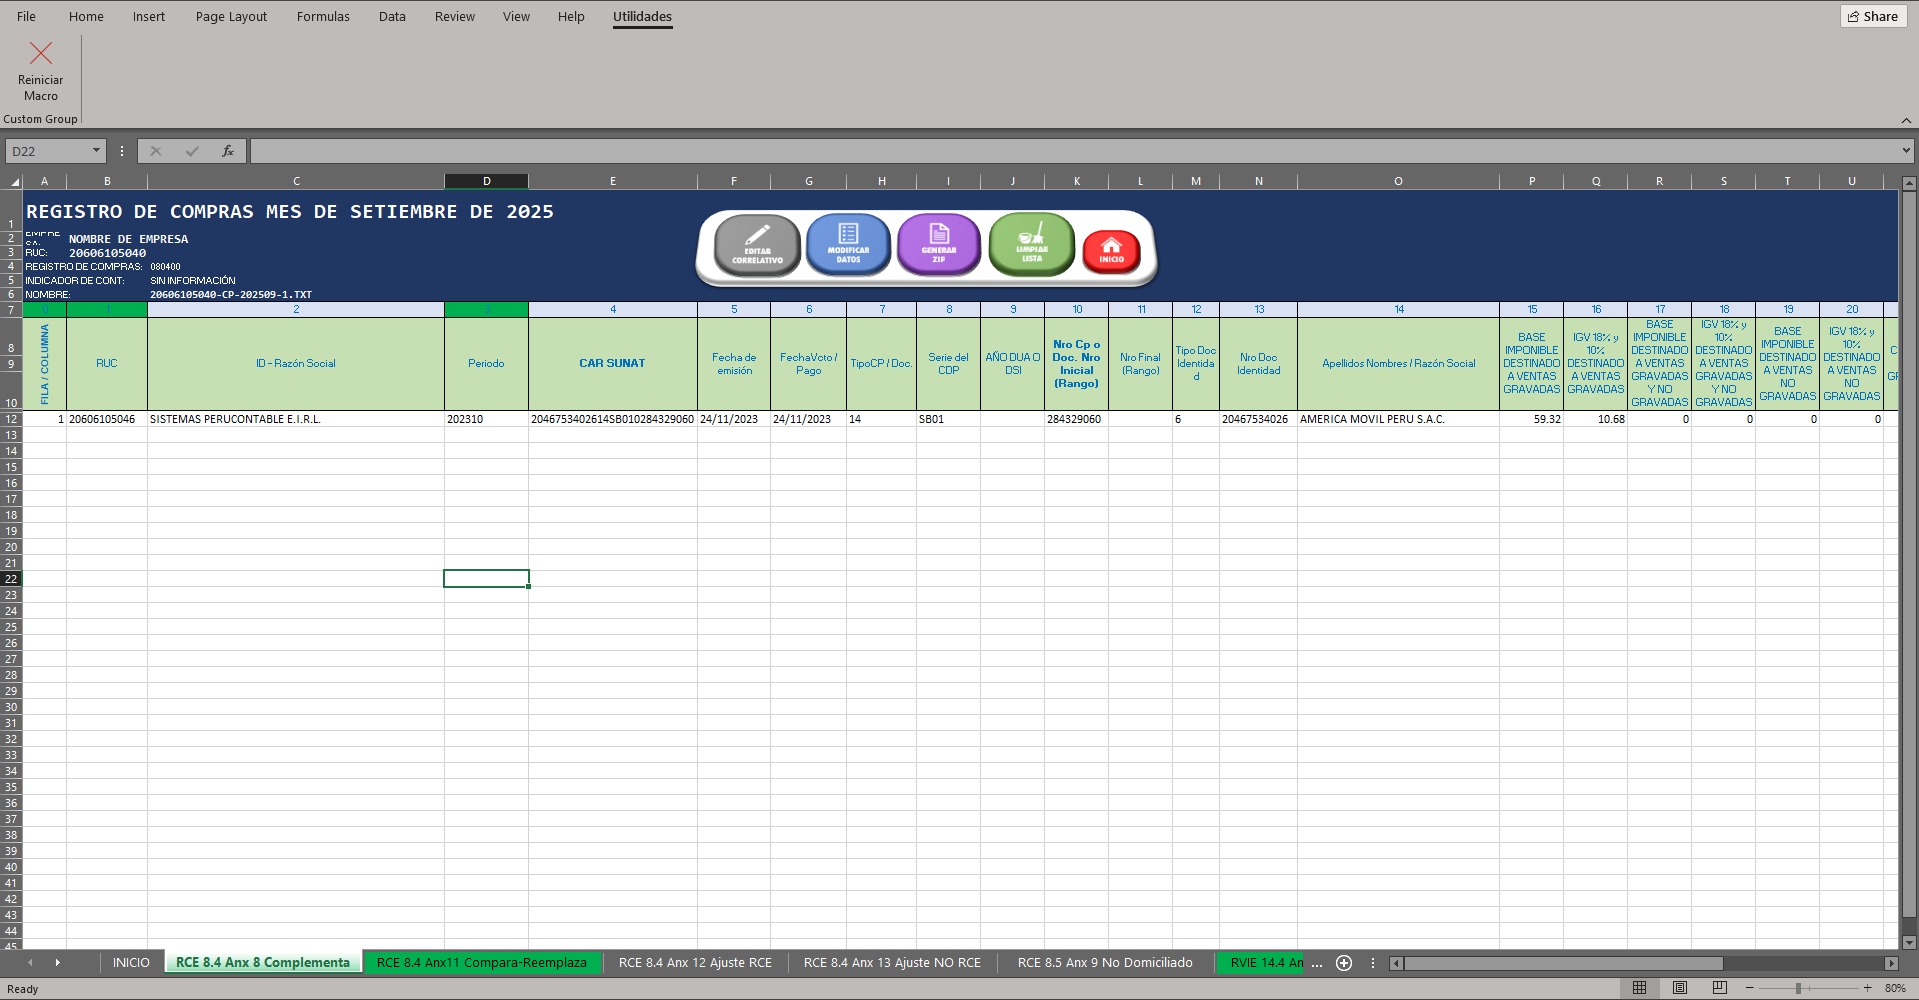Click the red Inicio home button
The width and height of the screenshot is (1919, 1000).
point(1111,250)
